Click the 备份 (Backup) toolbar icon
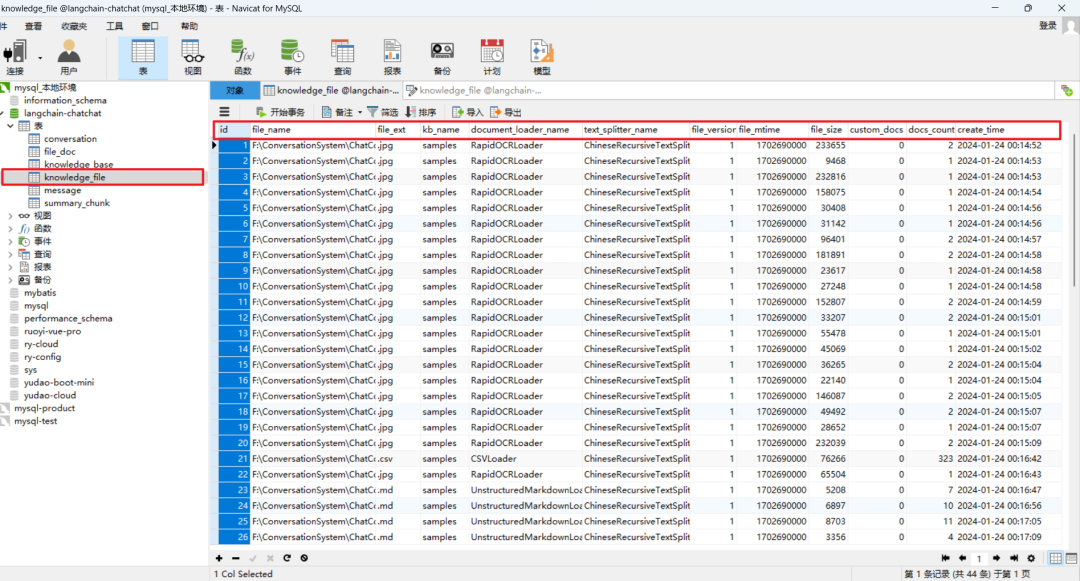 (x=442, y=58)
